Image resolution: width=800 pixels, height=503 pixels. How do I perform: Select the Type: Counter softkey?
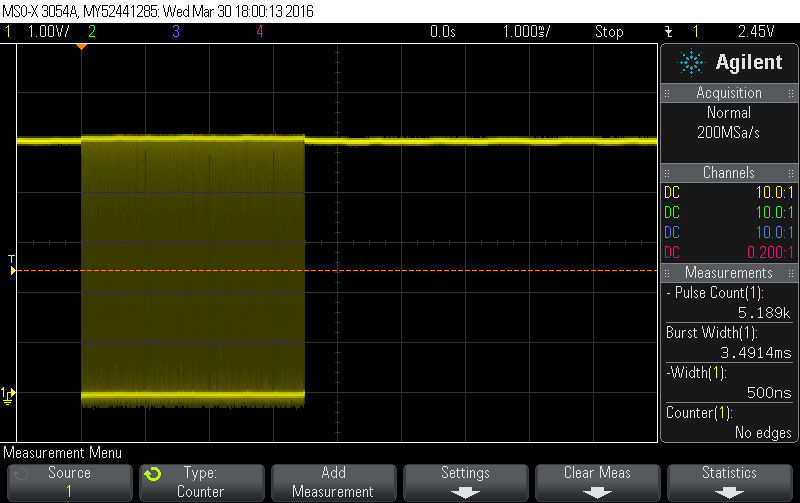point(200,481)
